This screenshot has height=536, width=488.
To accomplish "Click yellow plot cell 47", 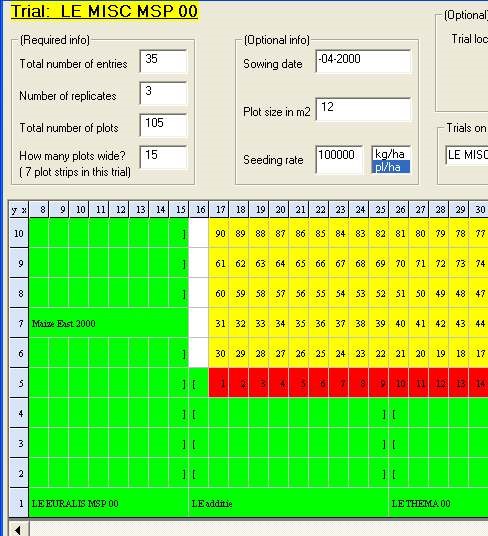I will 479,293.
